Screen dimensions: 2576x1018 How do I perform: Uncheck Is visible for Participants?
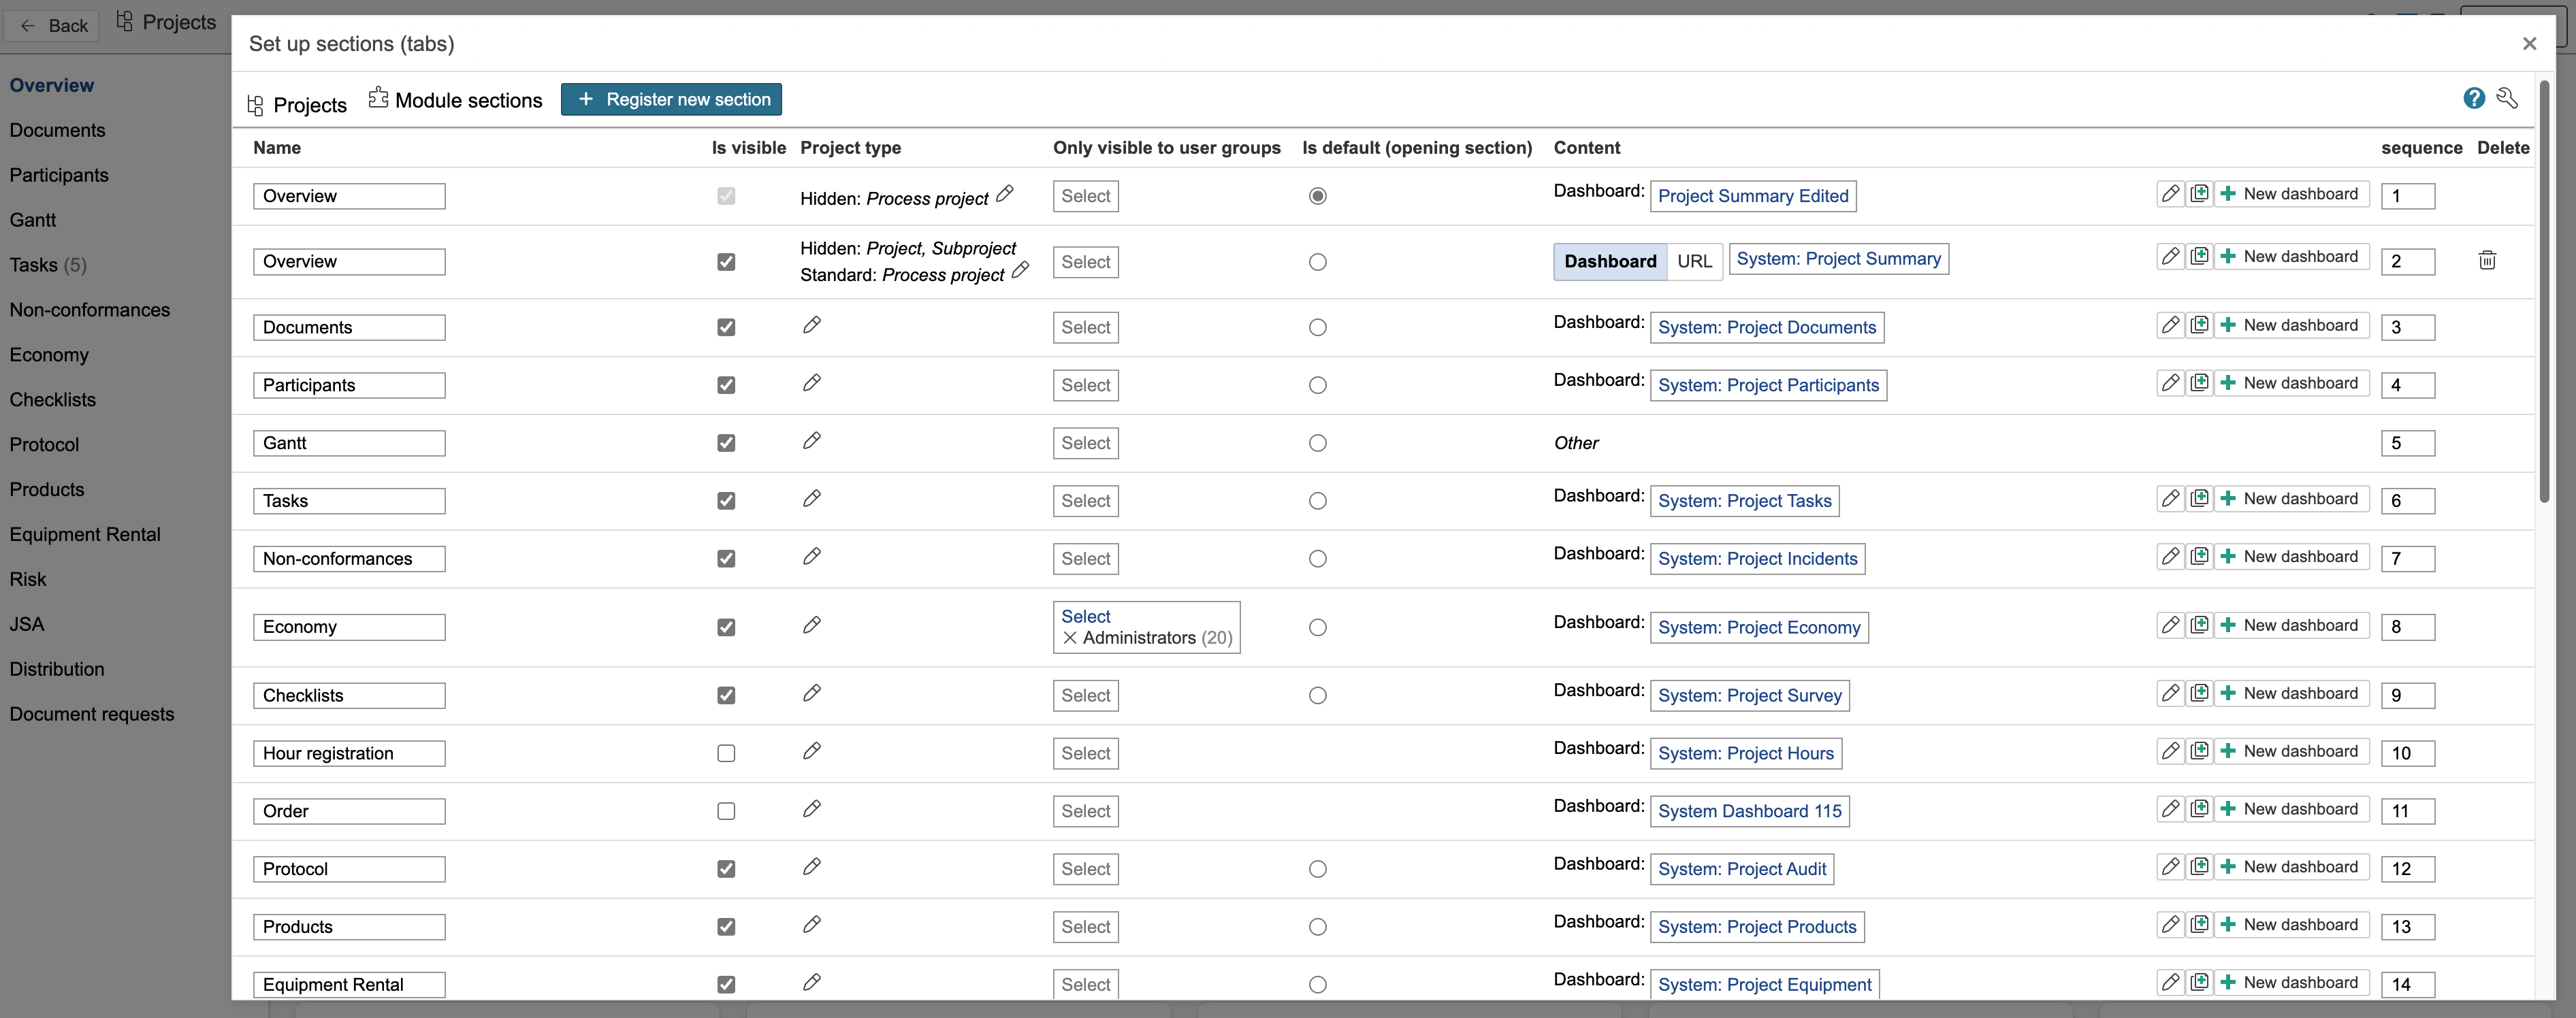(x=726, y=385)
